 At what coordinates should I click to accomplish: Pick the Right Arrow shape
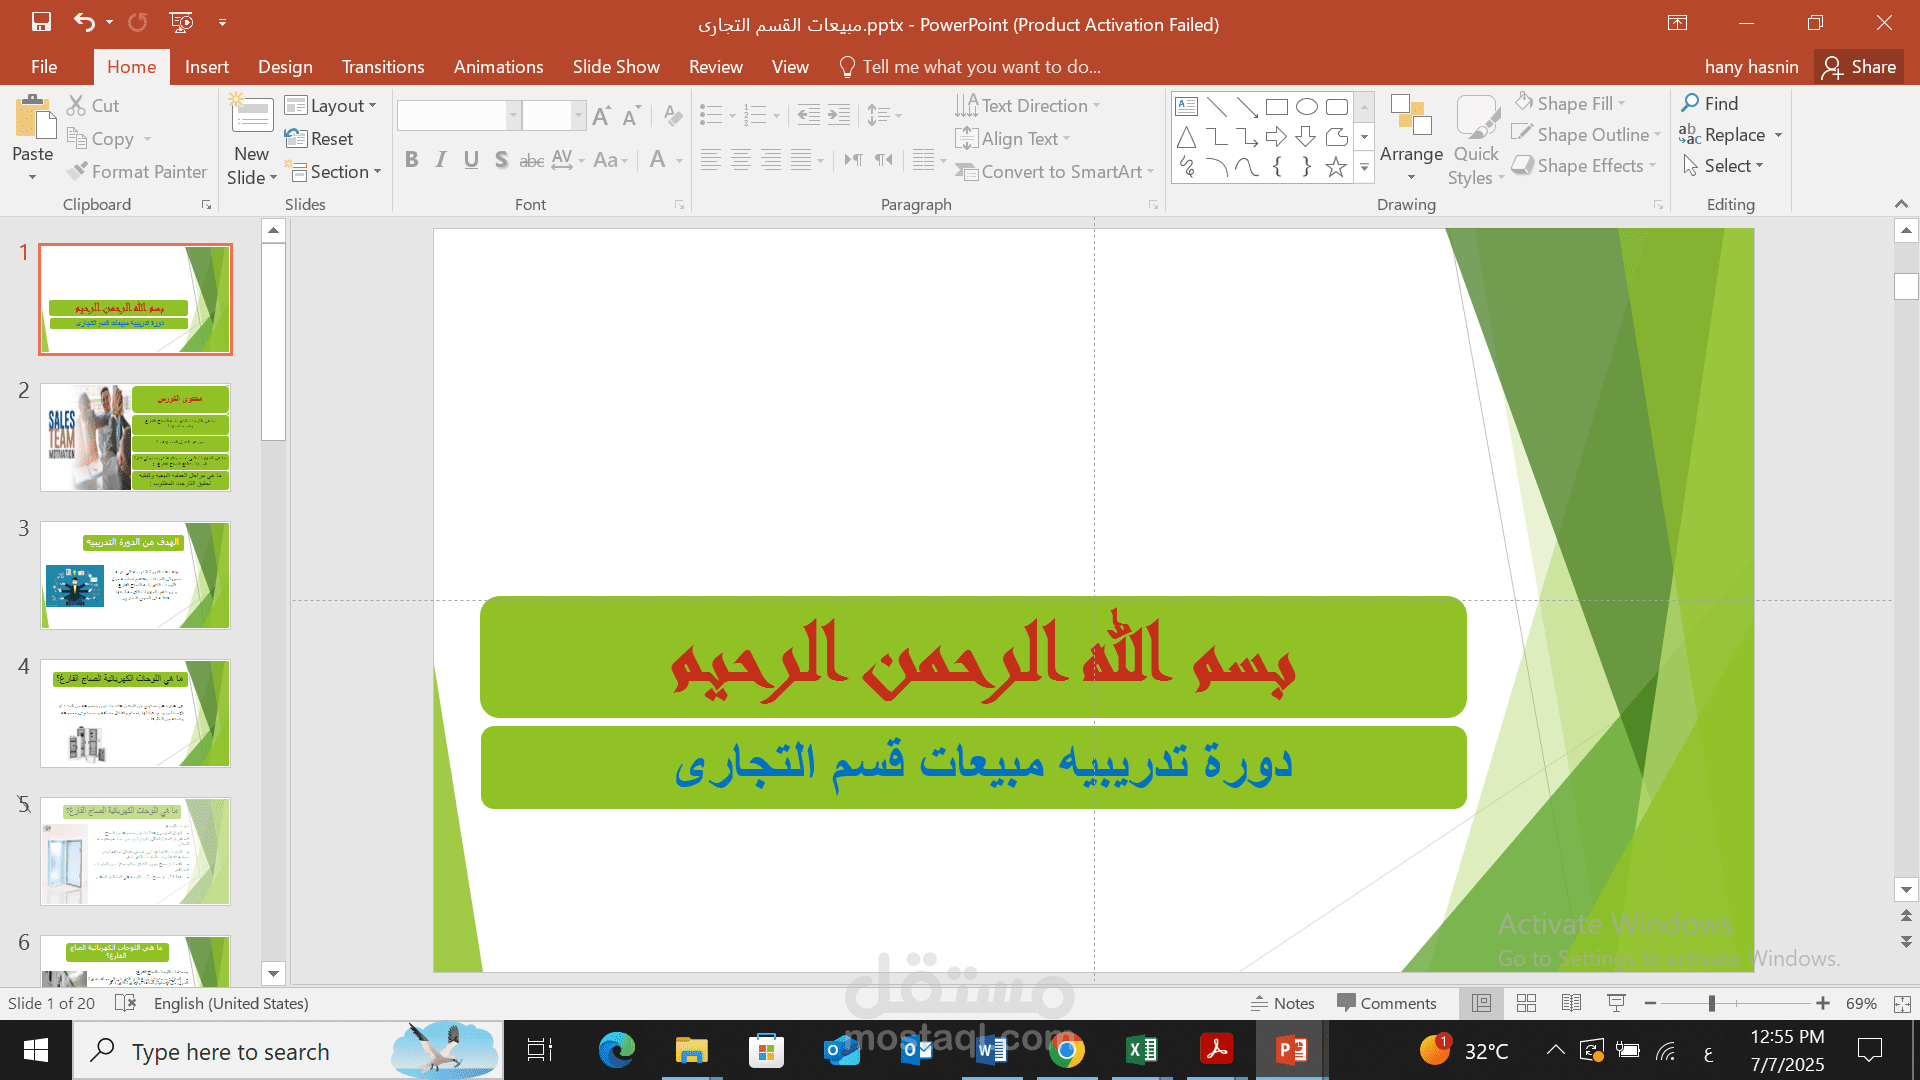click(x=1276, y=137)
